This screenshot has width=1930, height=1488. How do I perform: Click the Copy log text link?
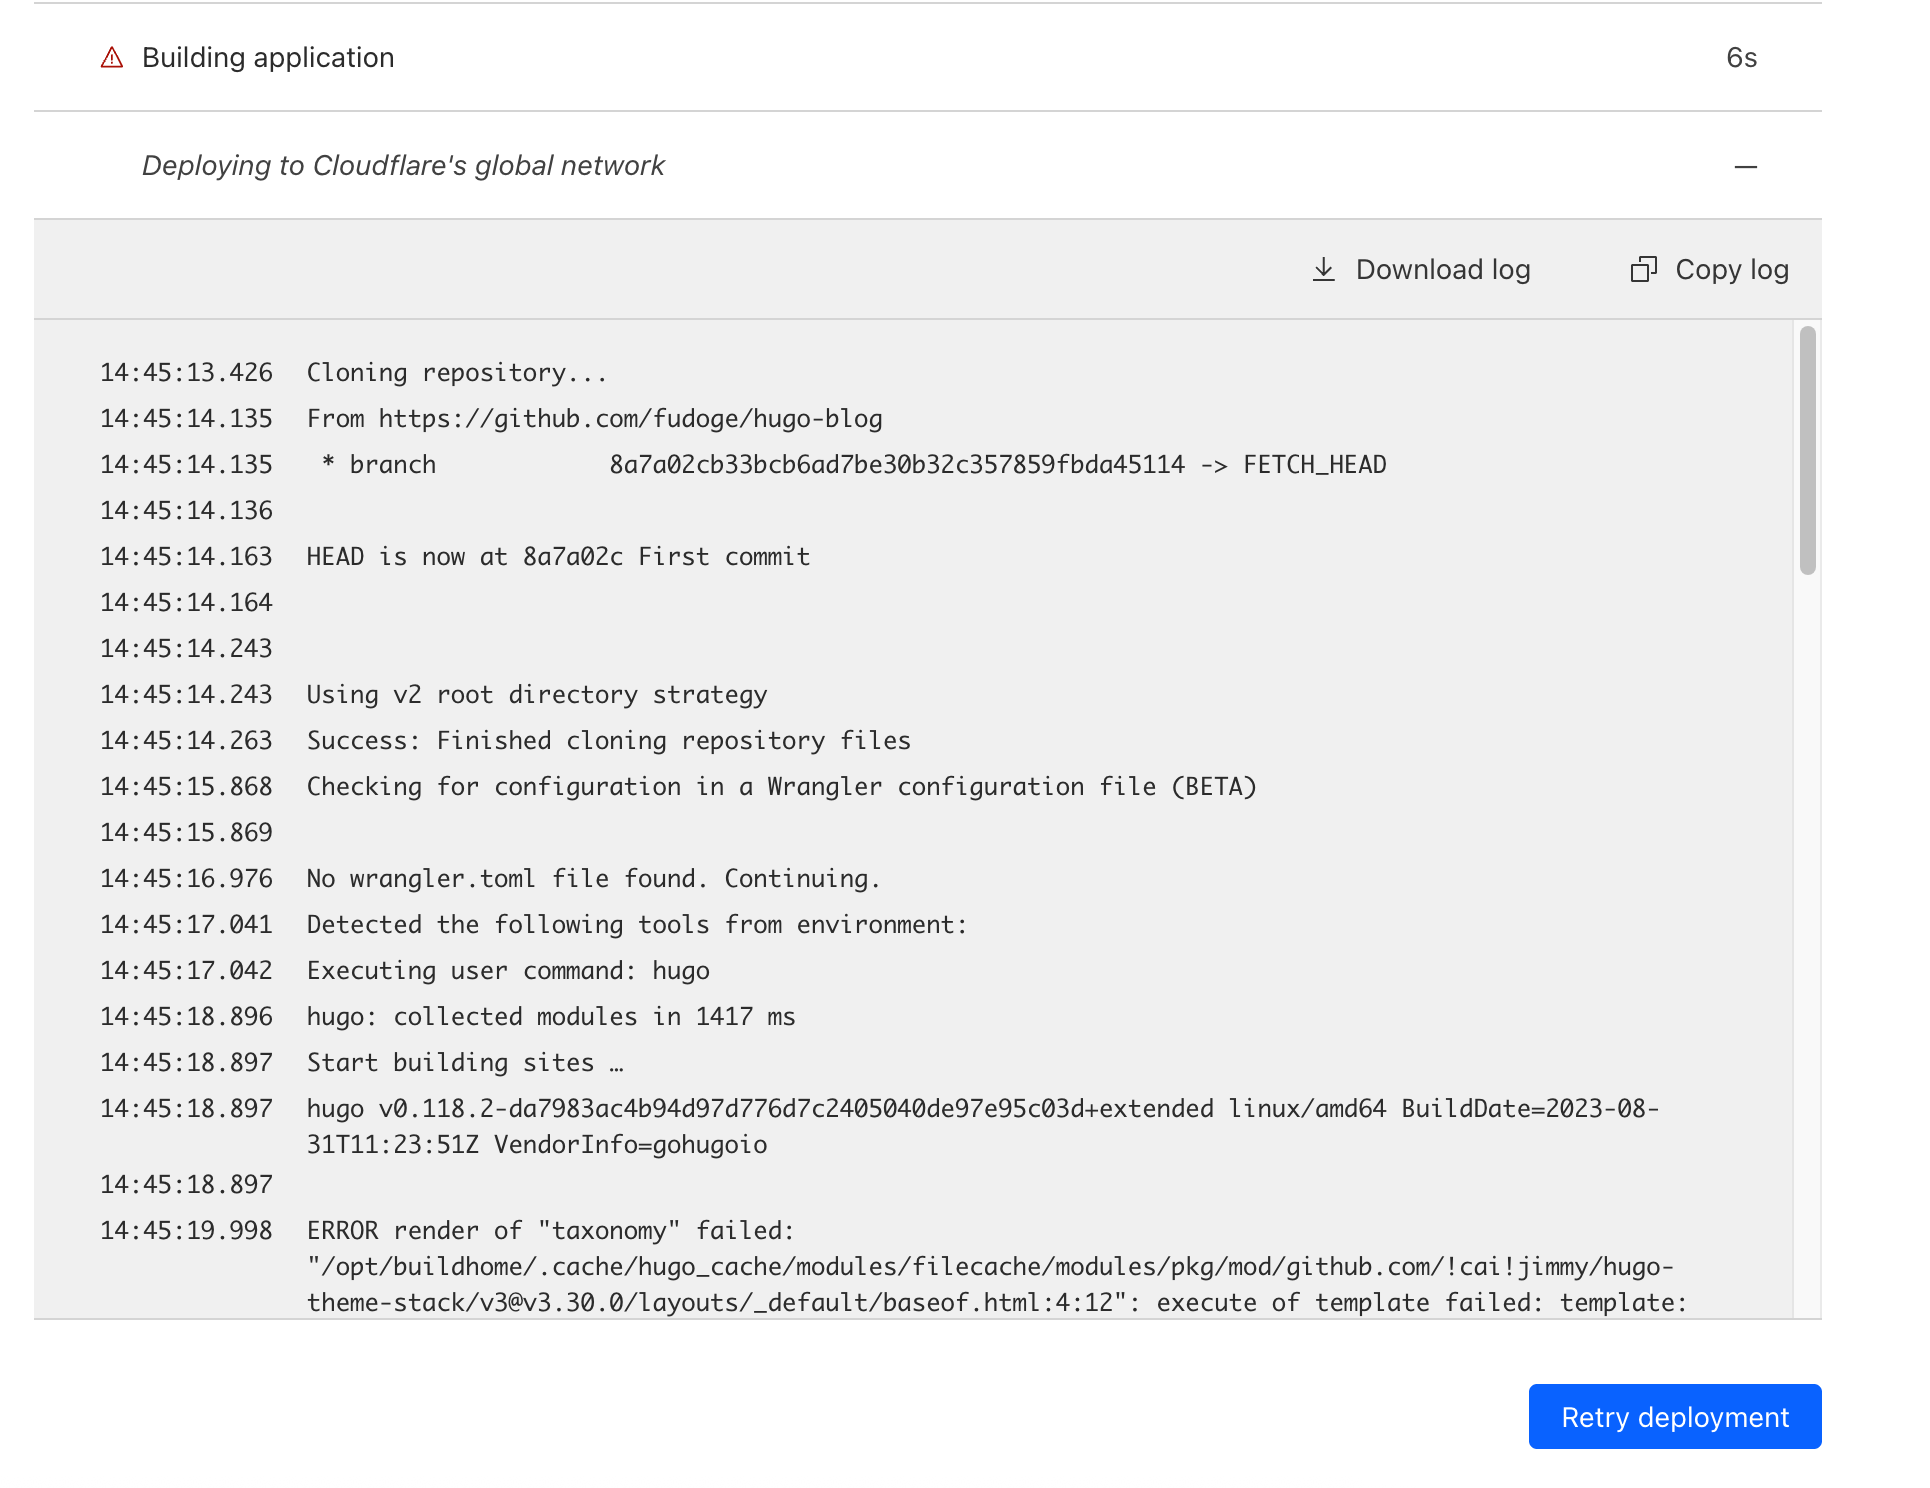[1731, 269]
